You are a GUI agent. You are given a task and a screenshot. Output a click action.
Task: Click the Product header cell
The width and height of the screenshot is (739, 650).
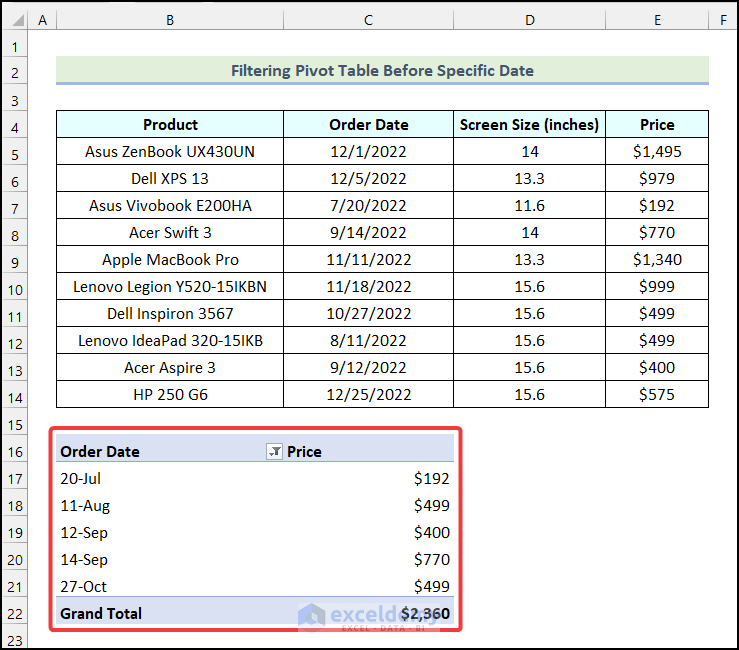[170, 125]
